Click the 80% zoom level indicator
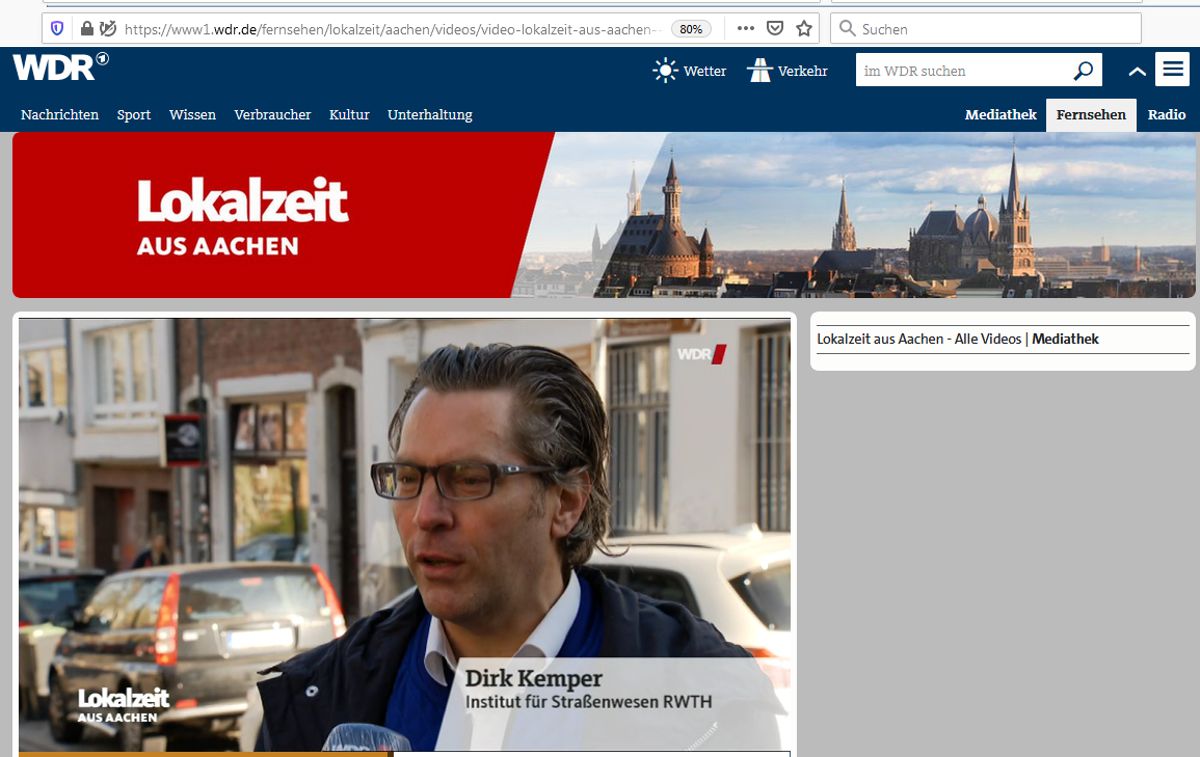 (x=691, y=29)
